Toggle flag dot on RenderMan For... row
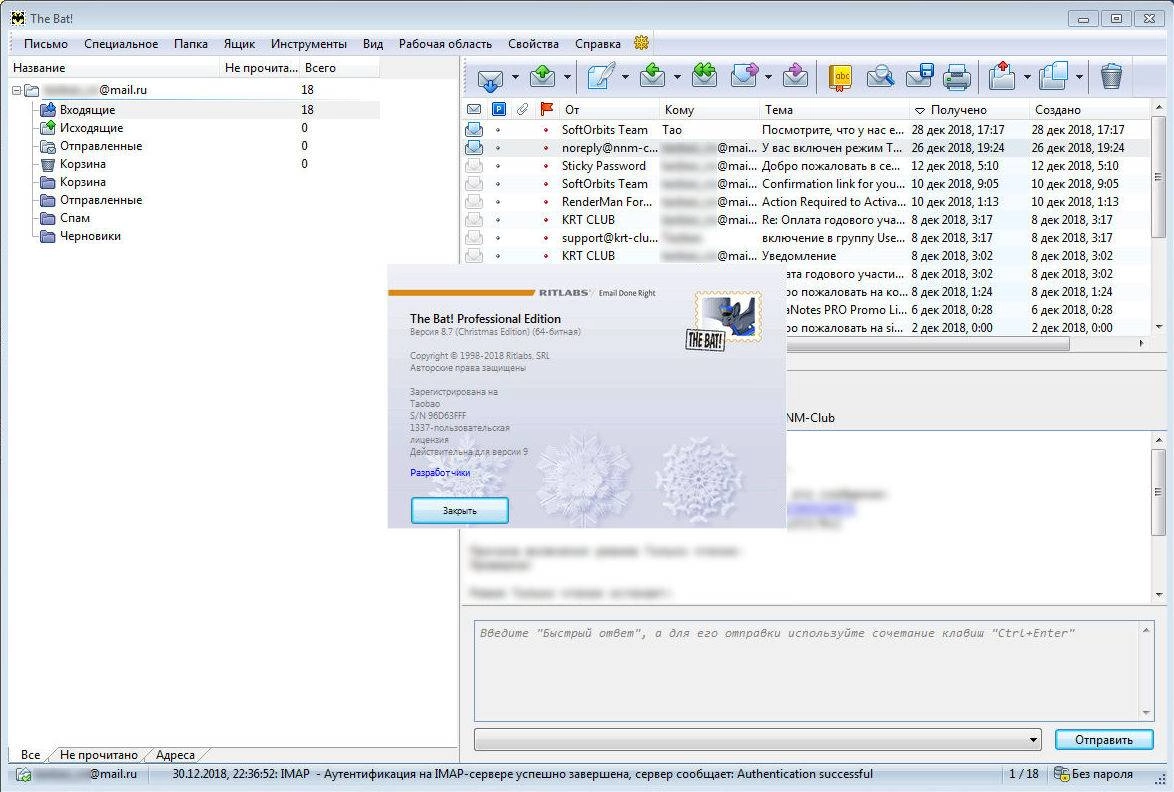 546,202
